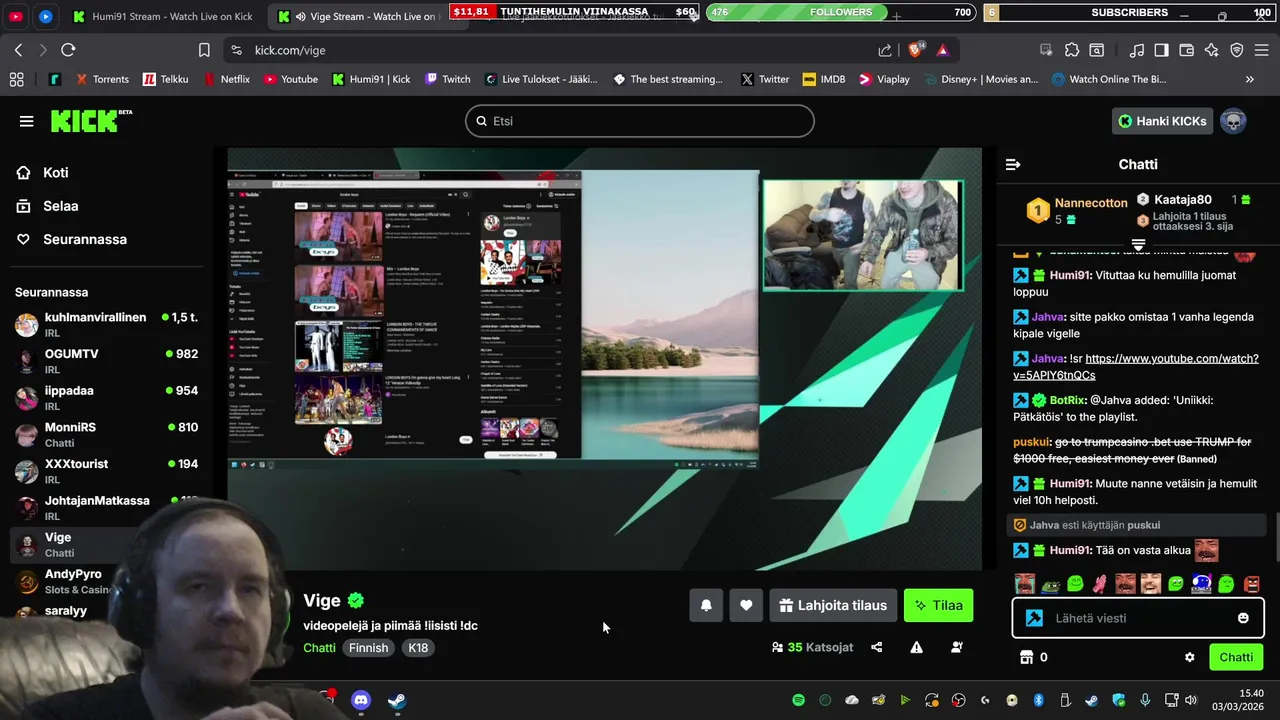Open Selaa in the sidebar
The height and width of the screenshot is (720, 1280).
pyautogui.click(x=47, y=206)
